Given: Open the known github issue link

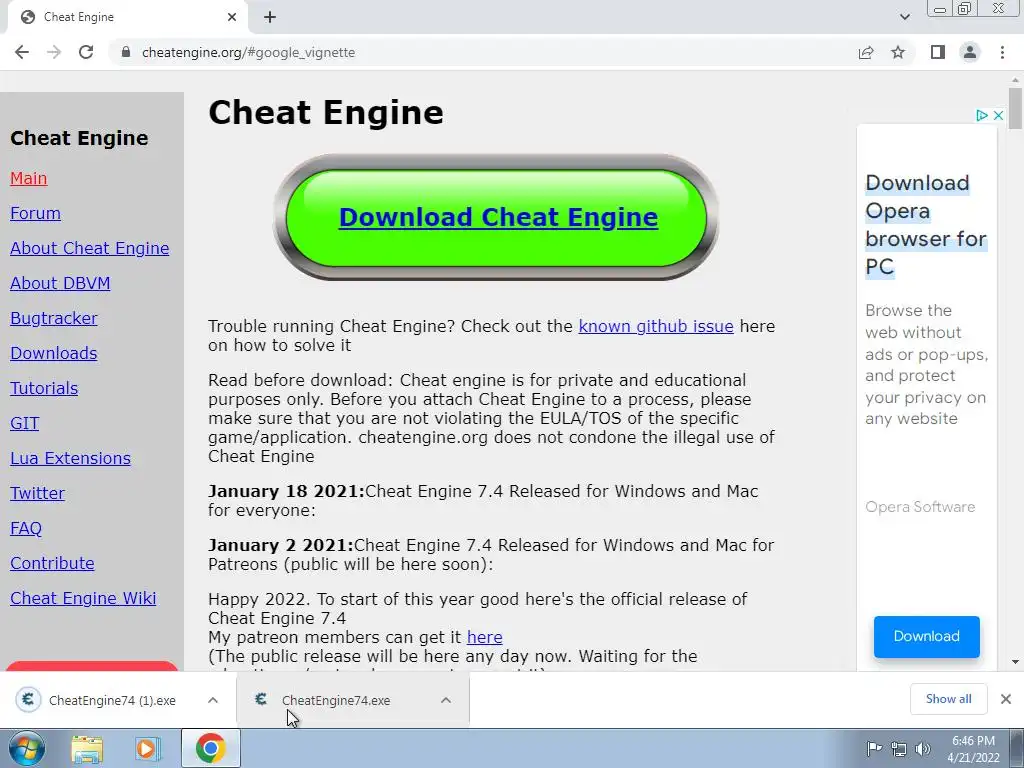Looking at the screenshot, I should click(x=656, y=326).
